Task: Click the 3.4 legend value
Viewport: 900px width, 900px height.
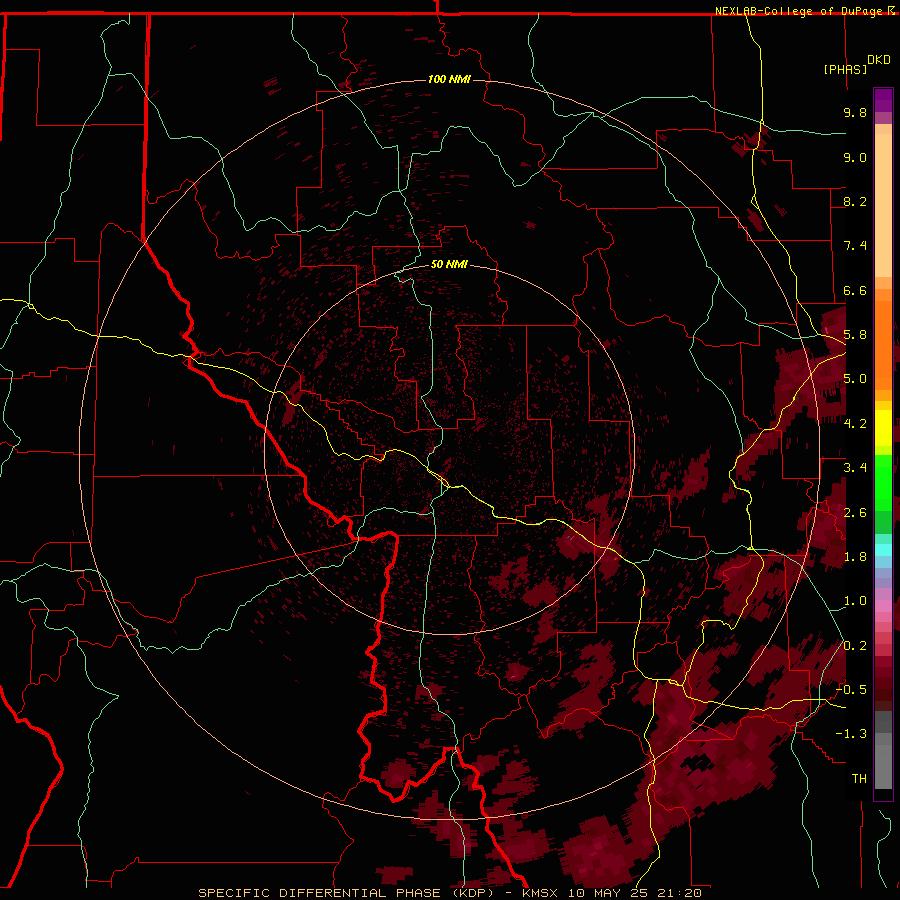Action: pyautogui.click(x=855, y=468)
